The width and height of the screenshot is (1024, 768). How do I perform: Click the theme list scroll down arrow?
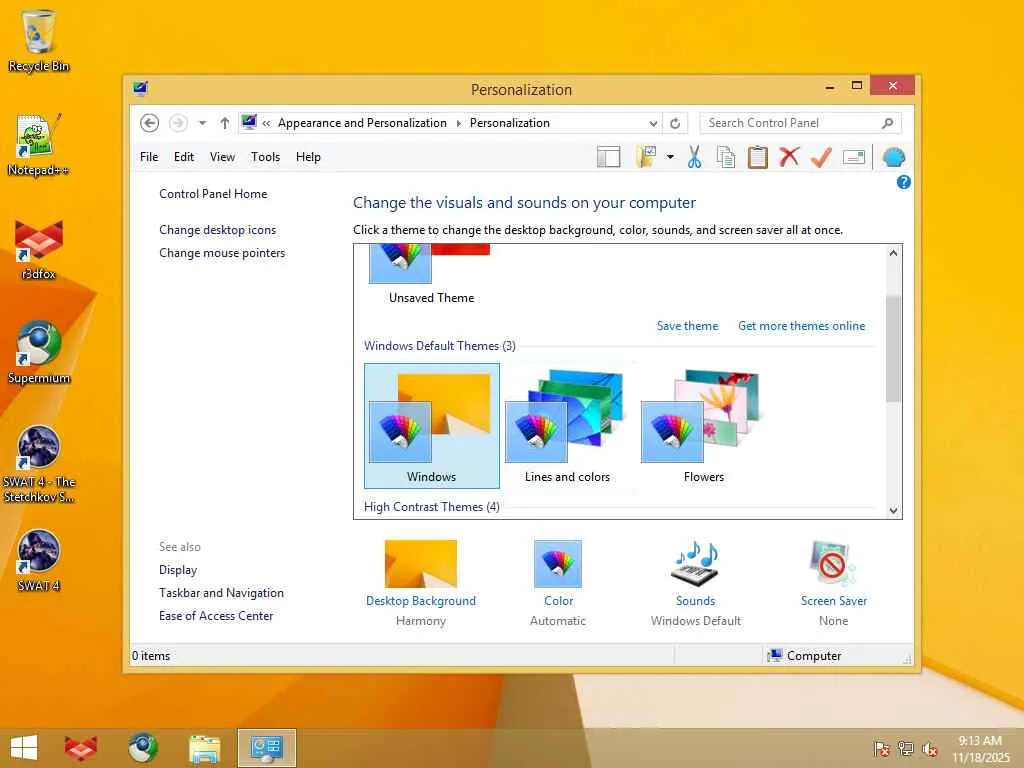coord(893,511)
